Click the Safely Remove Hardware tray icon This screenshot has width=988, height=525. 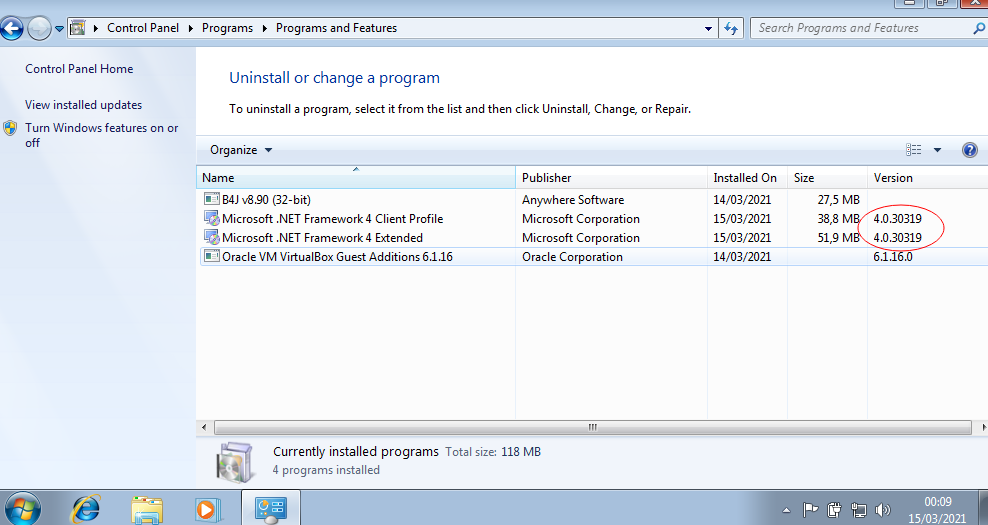(834, 509)
